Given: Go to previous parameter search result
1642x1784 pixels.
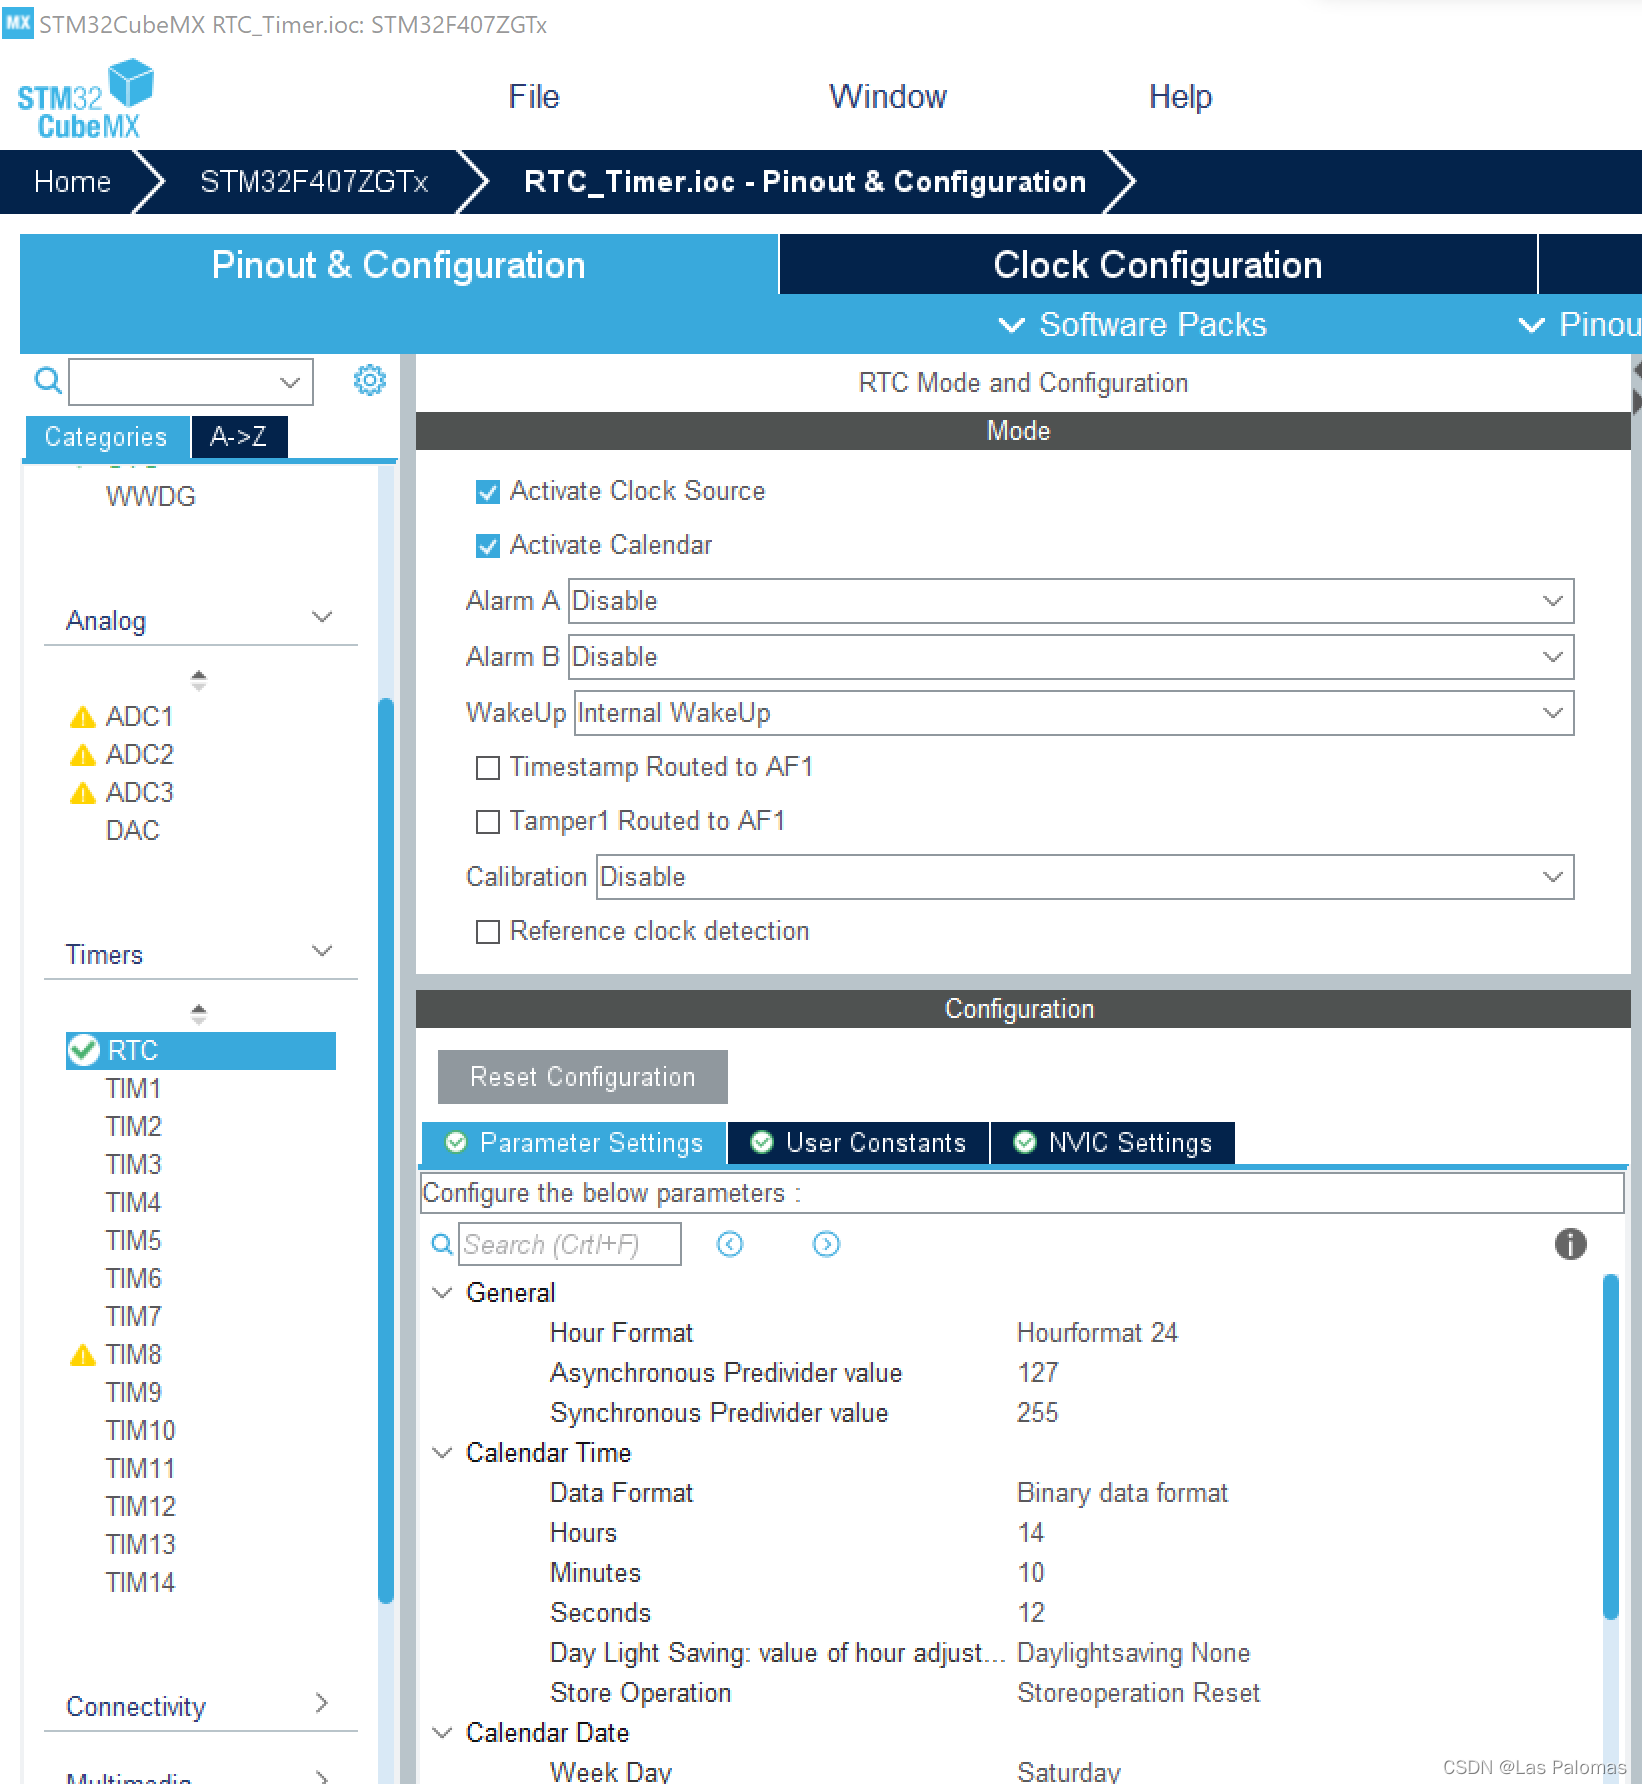Looking at the screenshot, I should click(x=730, y=1244).
